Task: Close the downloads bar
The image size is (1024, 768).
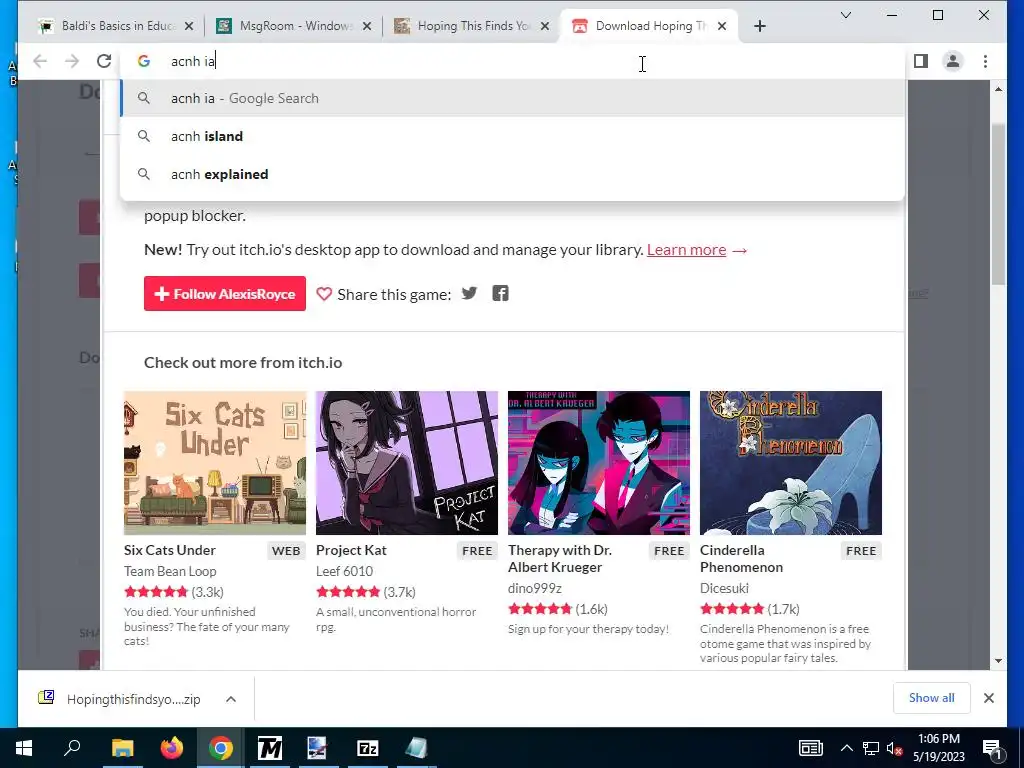Action: tap(989, 698)
